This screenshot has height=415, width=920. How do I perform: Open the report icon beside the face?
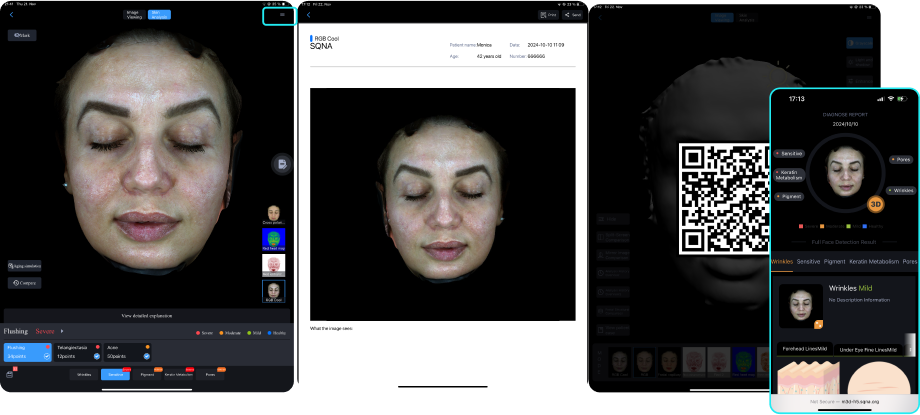pyautogui.click(x=282, y=164)
